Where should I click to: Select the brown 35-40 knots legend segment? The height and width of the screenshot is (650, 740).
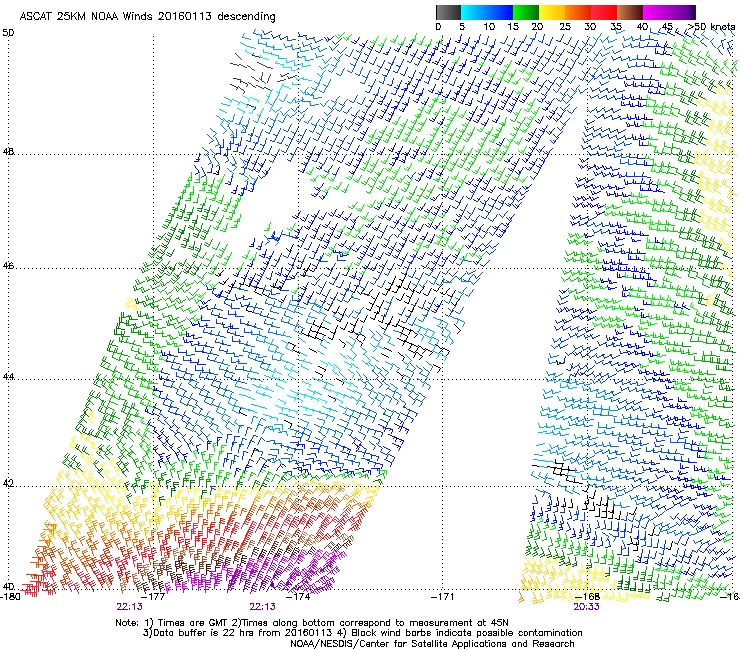pos(630,12)
